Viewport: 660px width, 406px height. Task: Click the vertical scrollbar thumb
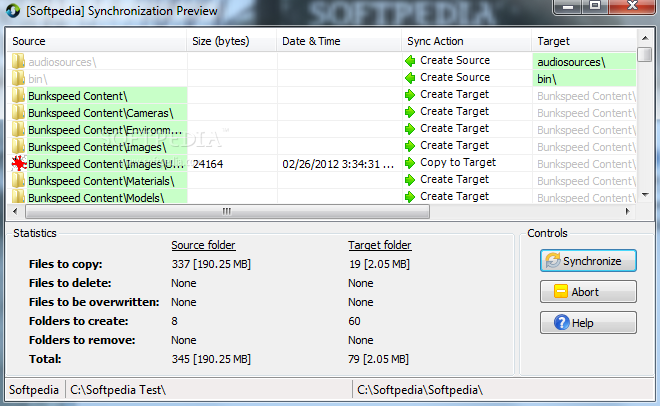click(645, 54)
